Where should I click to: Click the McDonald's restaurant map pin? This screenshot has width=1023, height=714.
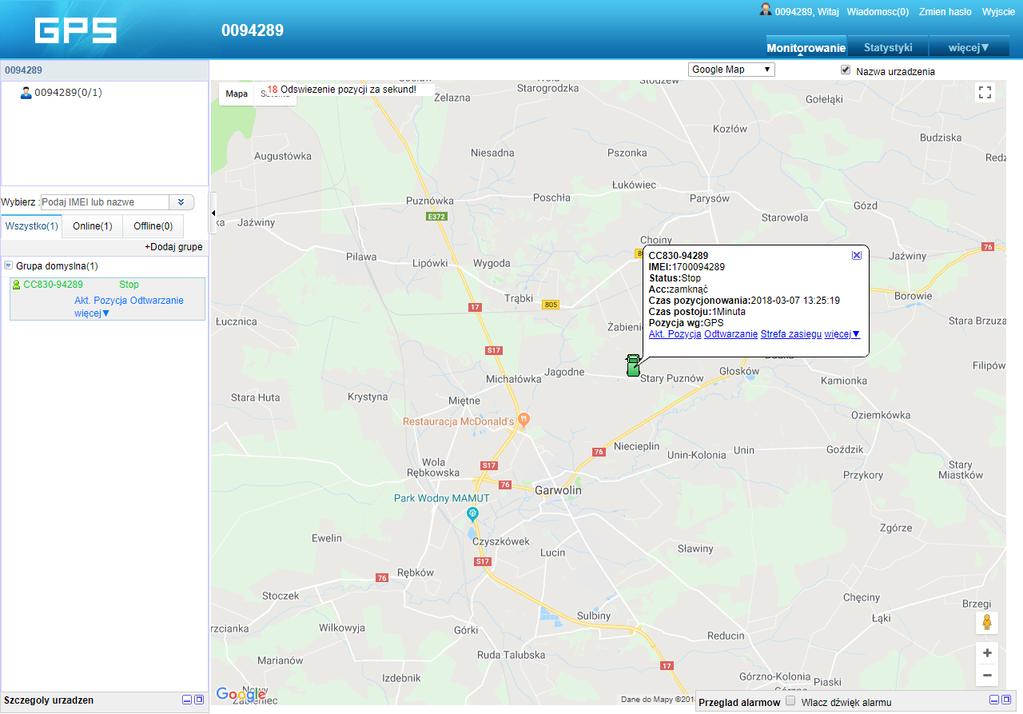click(x=523, y=420)
